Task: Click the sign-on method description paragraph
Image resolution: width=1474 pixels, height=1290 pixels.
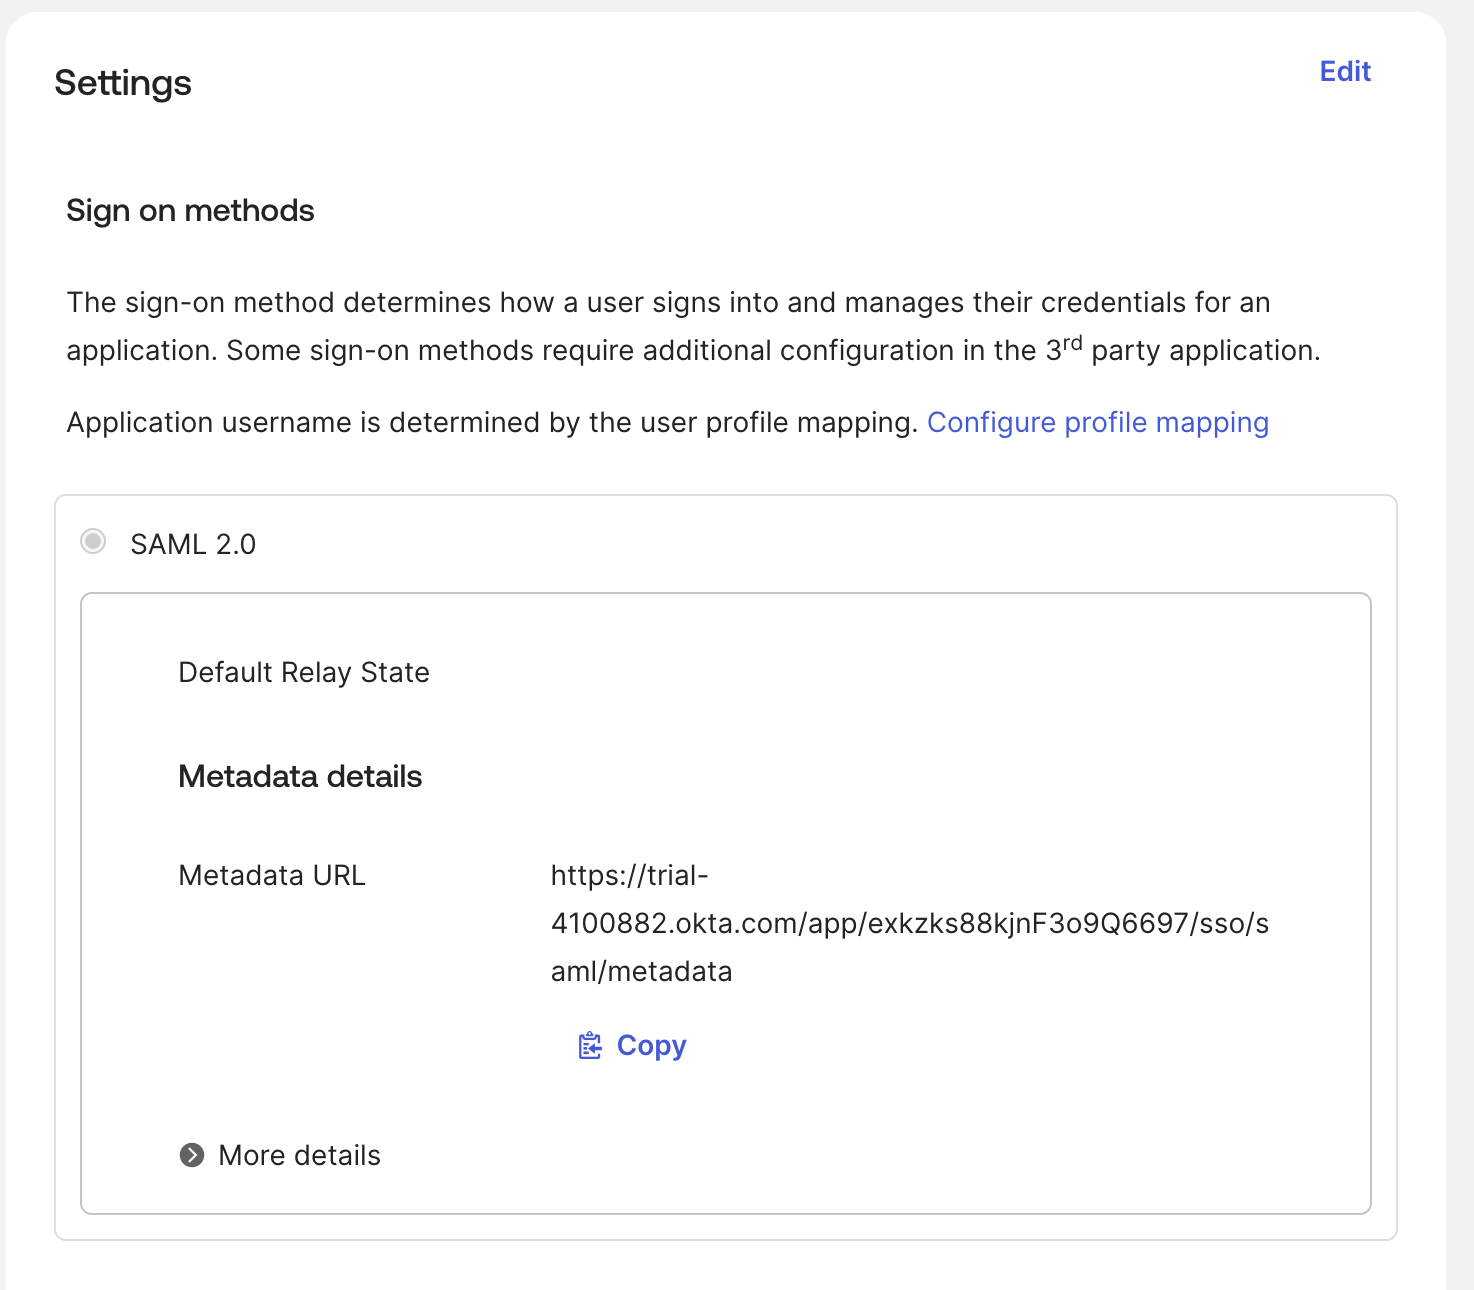Action: (x=668, y=303)
